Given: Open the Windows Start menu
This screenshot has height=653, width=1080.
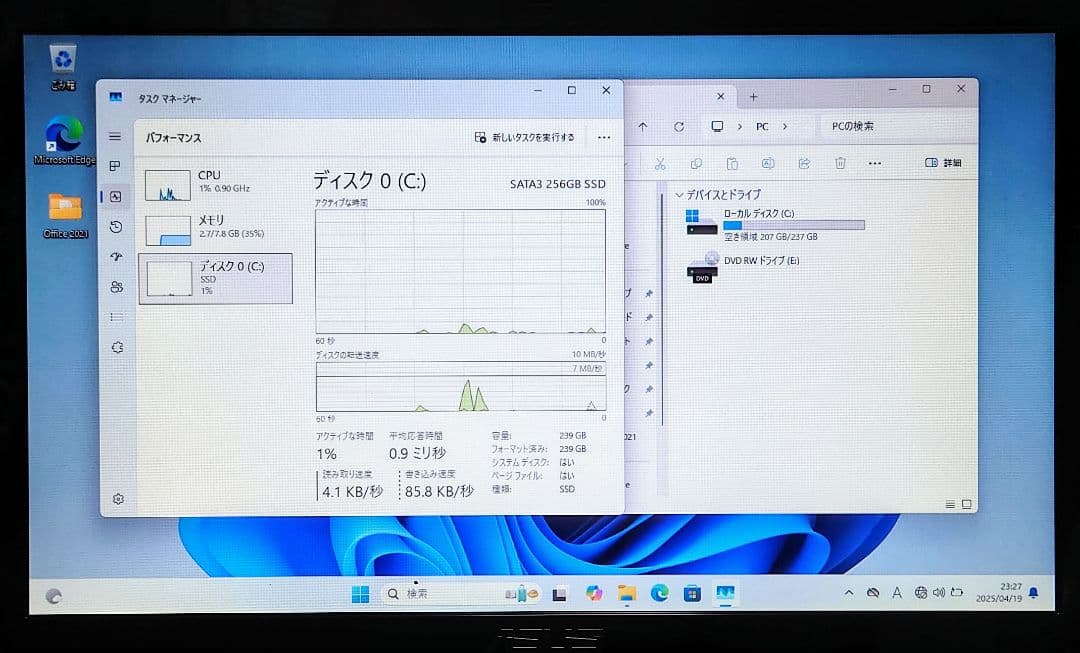Looking at the screenshot, I should pos(360,594).
